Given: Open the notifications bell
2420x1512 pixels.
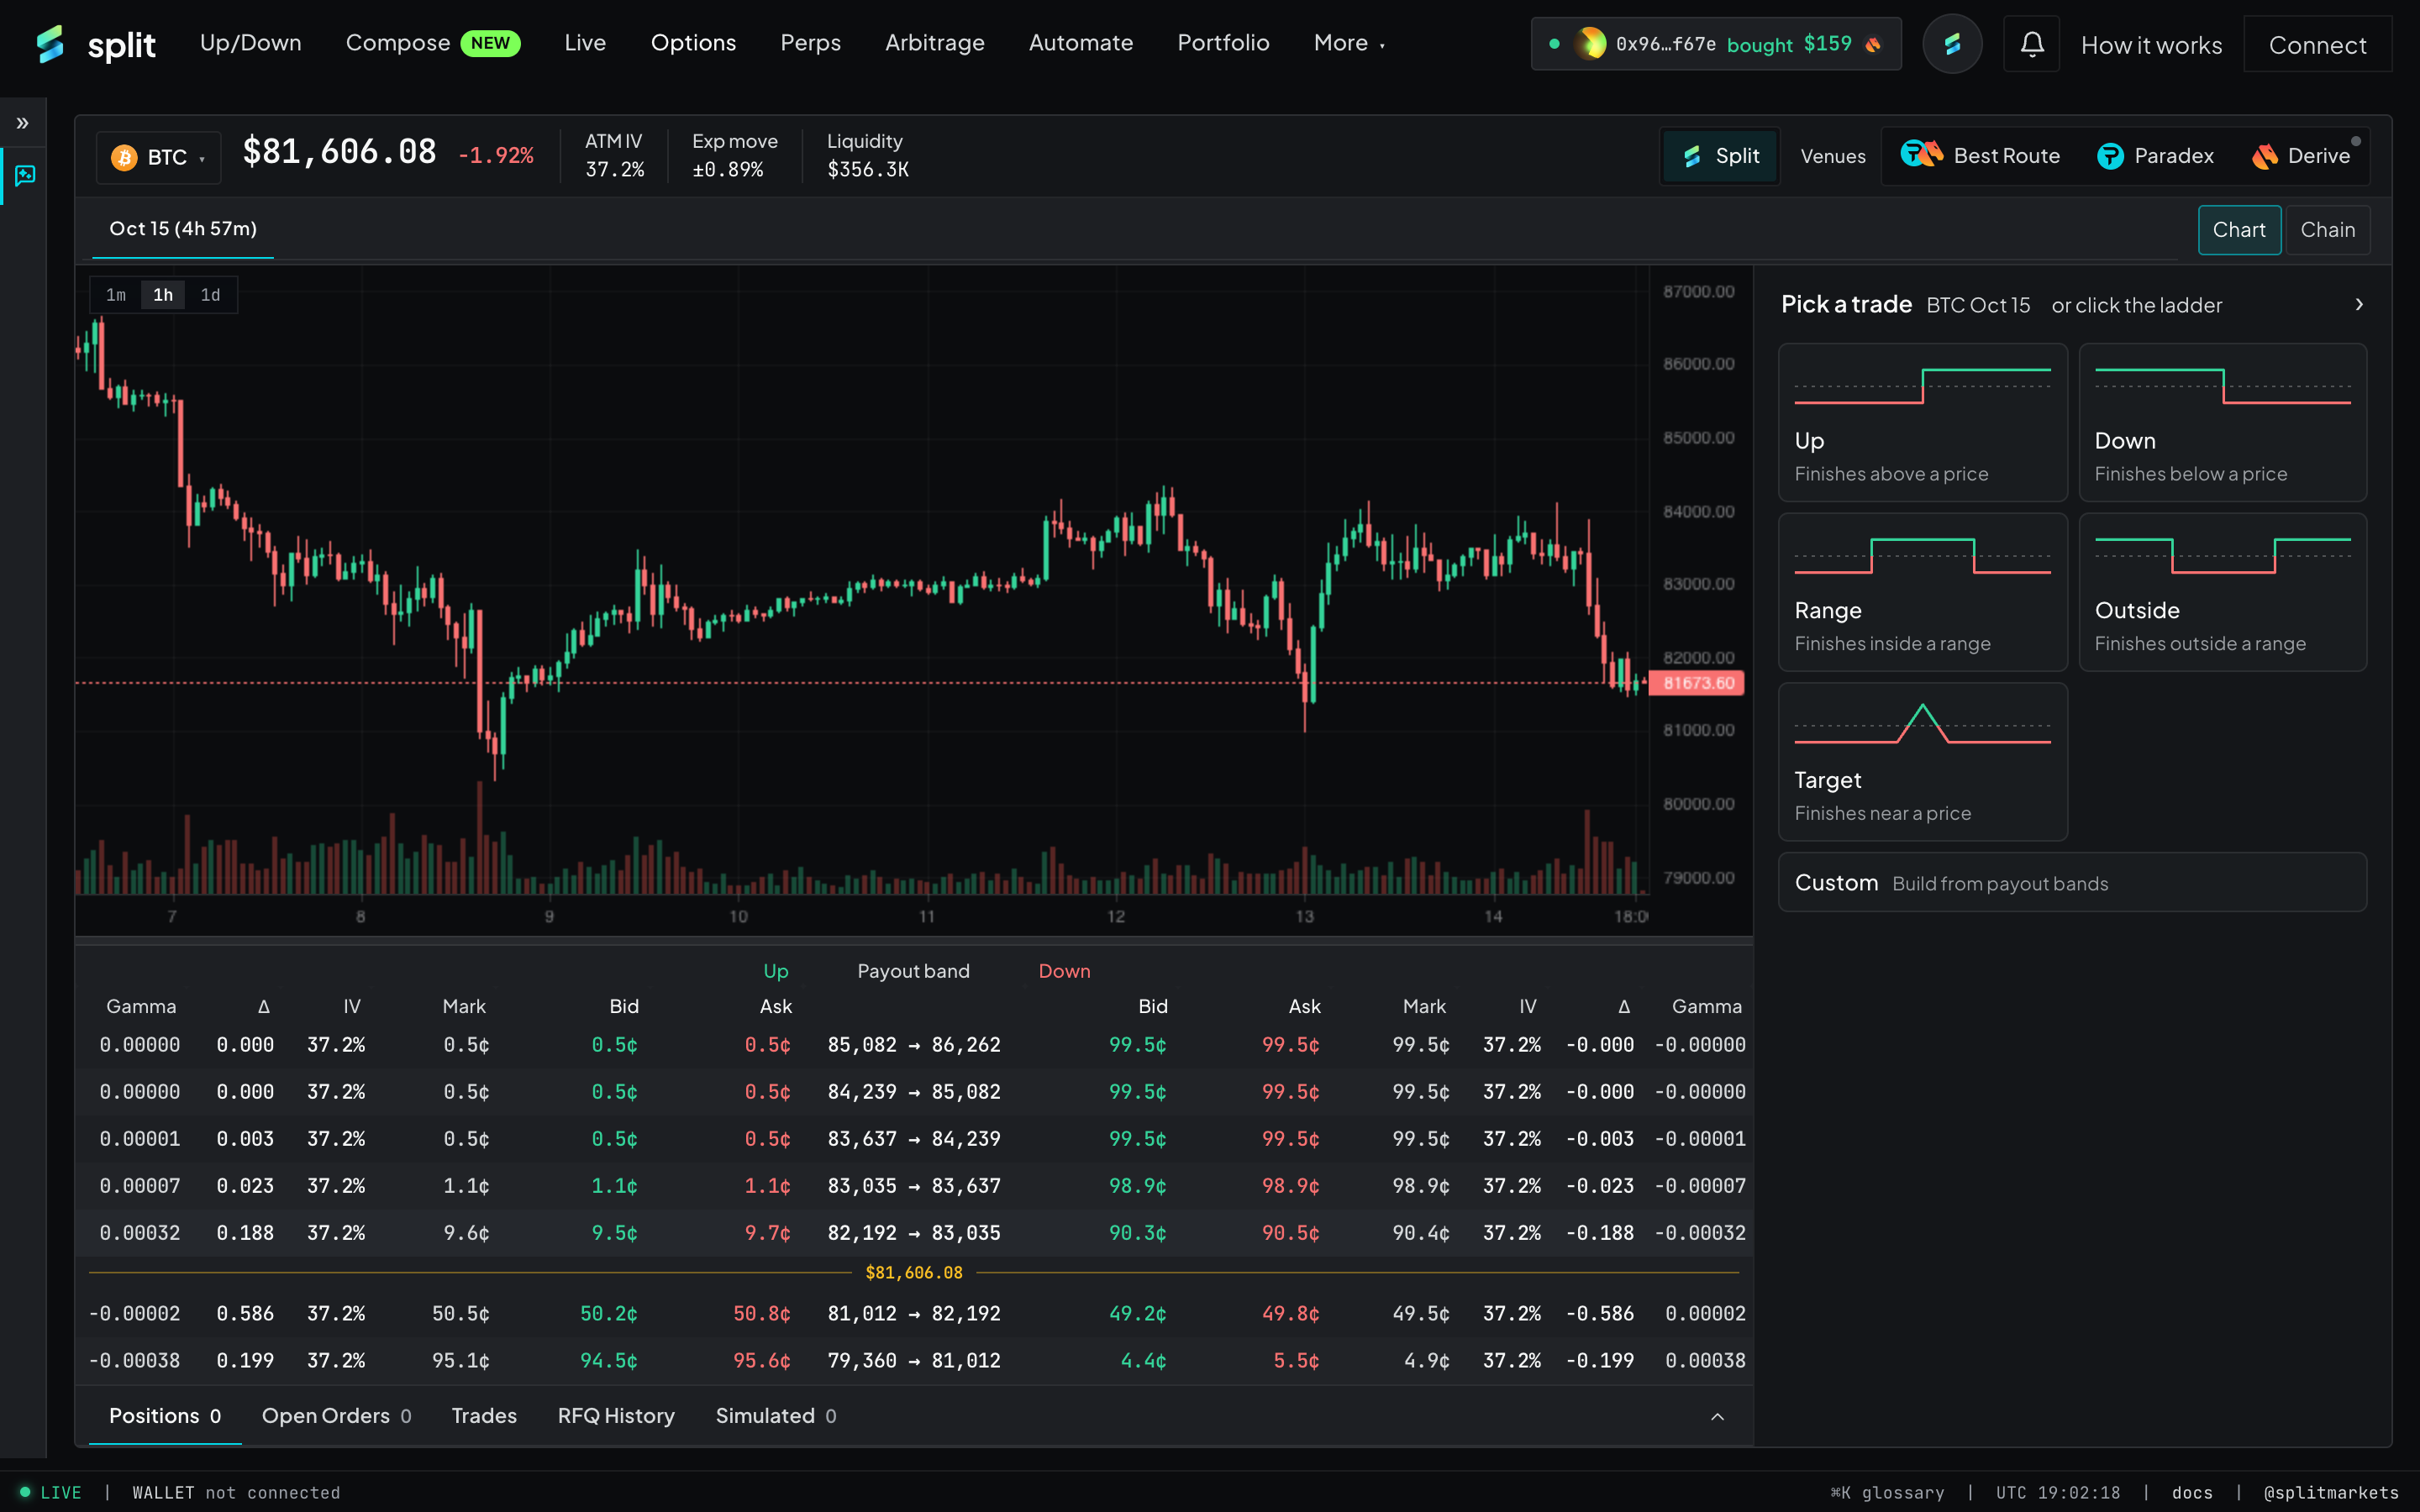Looking at the screenshot, I should pos(2031,44).
